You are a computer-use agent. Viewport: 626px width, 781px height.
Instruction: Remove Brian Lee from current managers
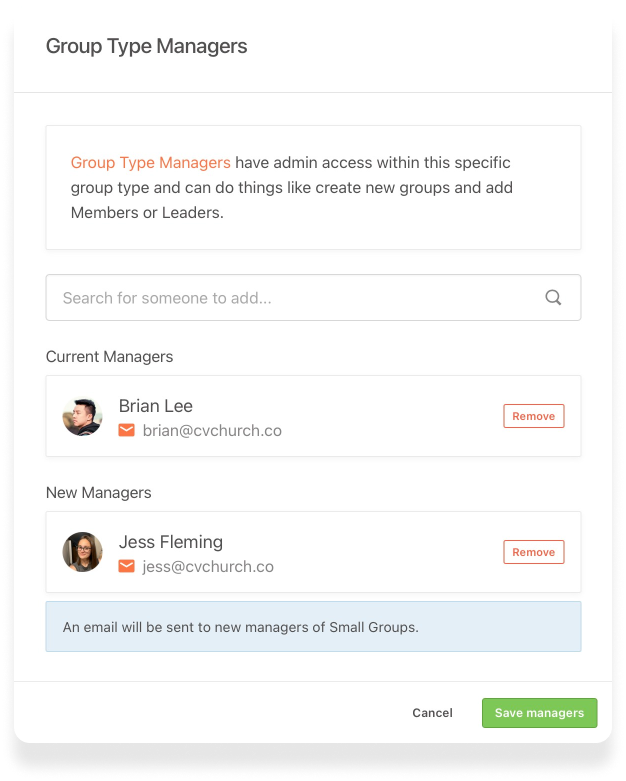coord(533,416)
